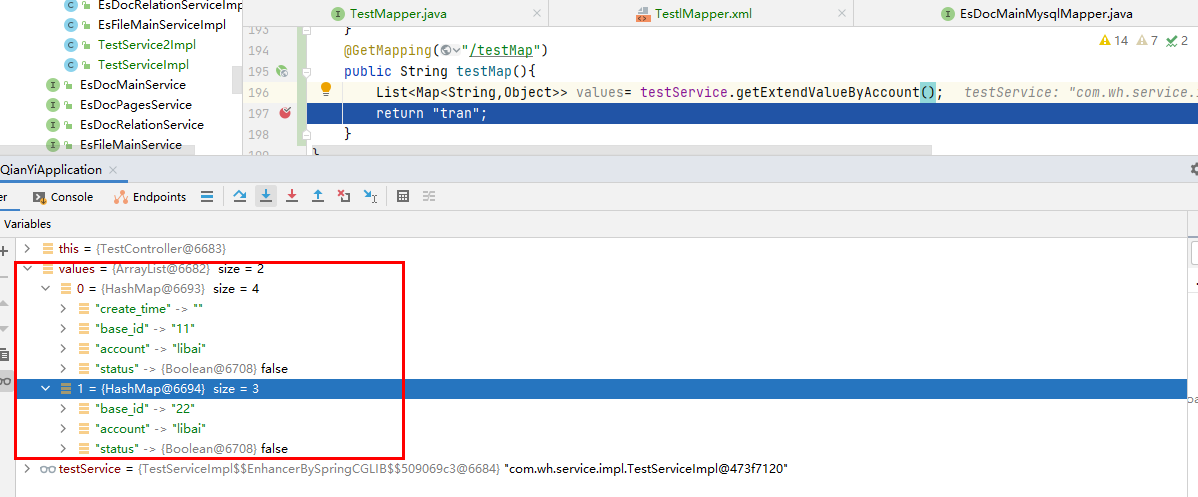Open the Console debug tab

(x=63, y=197)
